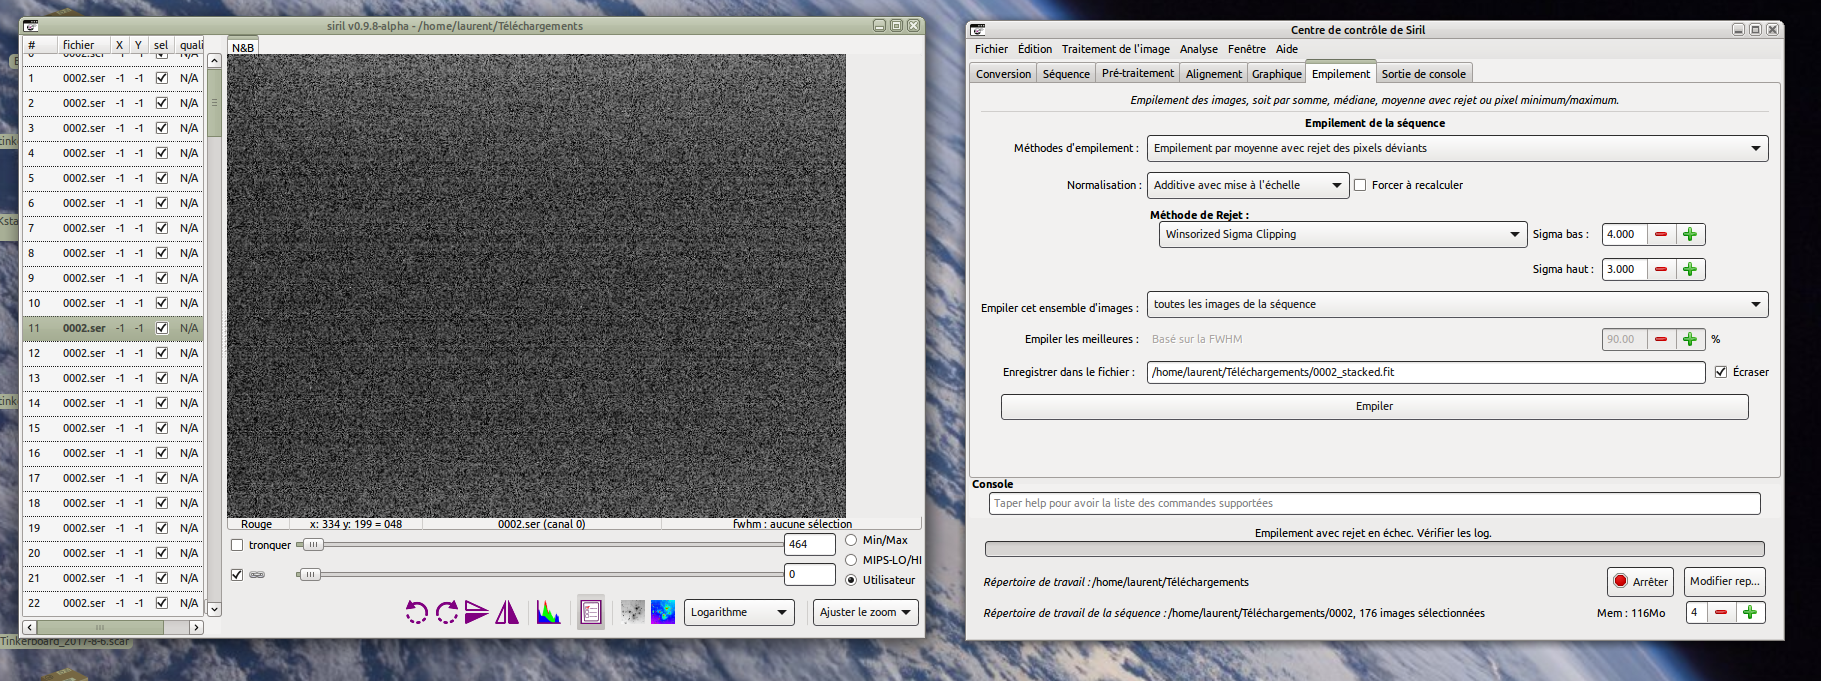Screen dimensions: 1821x681
Task: Open the Siril main window's system menu icon
Action: [30, 26]
